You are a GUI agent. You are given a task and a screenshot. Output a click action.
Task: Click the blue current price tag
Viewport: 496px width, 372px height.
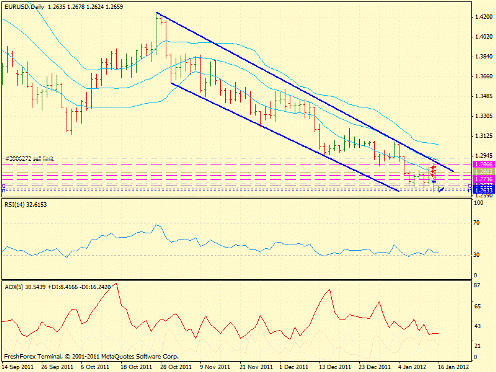484,190
